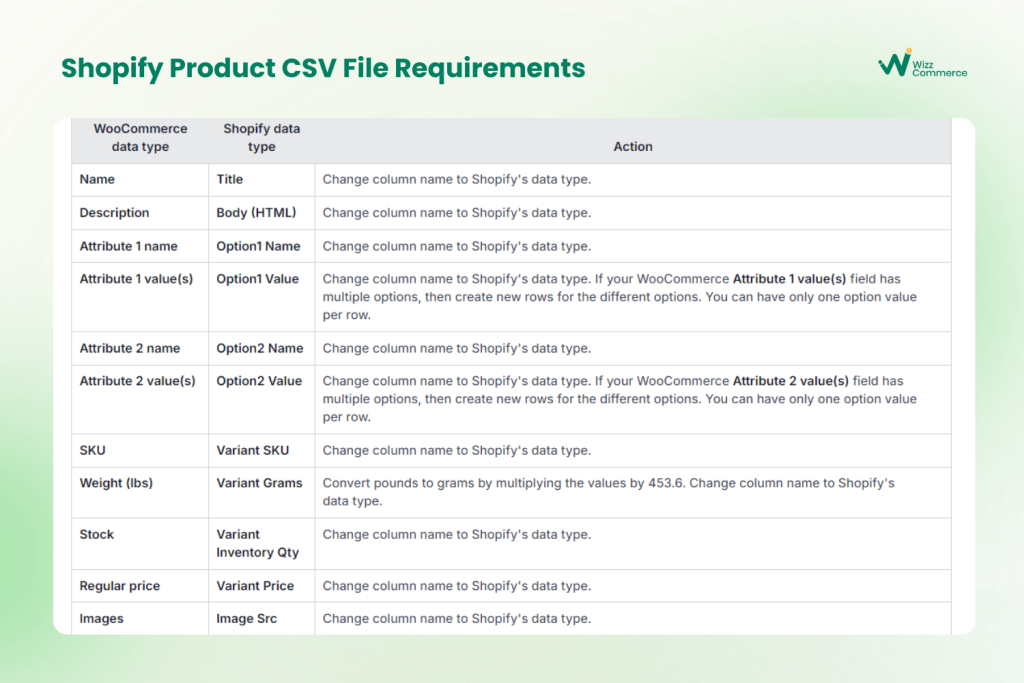Viewport: 1024px width, 683px height.
Task: Click the action text in the Description row
Action: [x=456, y=213]
